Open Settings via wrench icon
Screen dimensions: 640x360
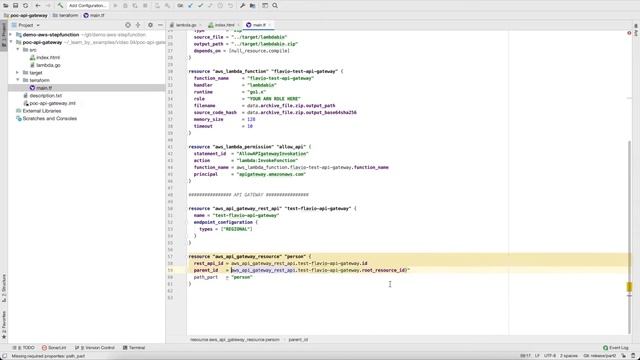click(x=242, y=5)
